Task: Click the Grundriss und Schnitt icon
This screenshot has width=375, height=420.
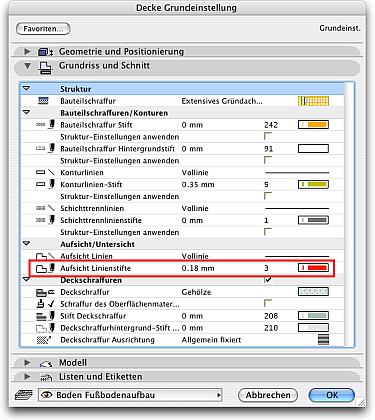Action: click(x=45, y=68)
